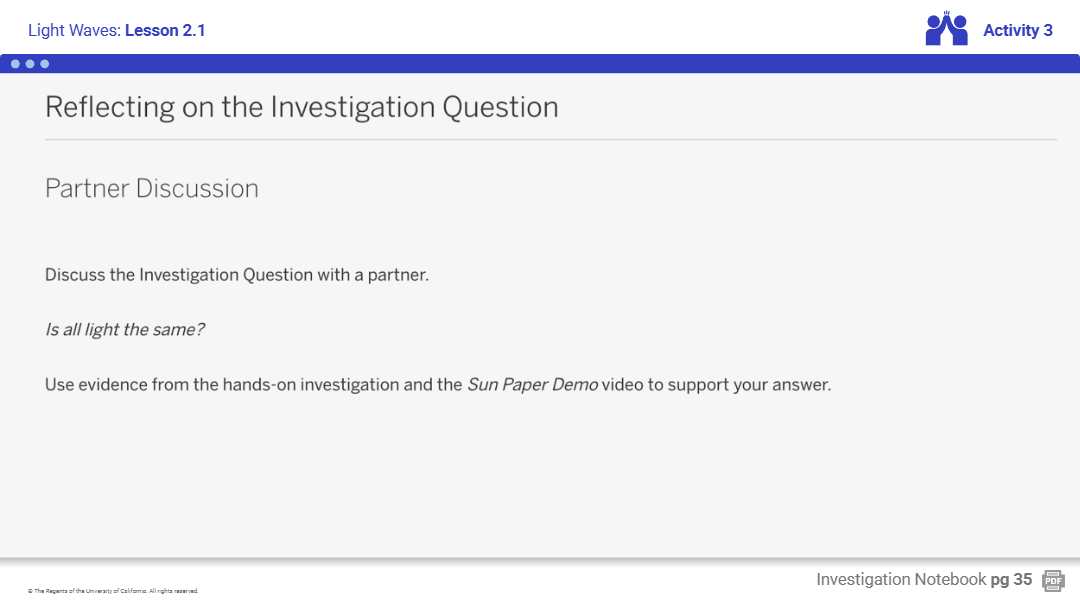This screenshot has width=1080, height=607.
Task: Click the partner high-five activity icon
Action: click(x=947, y=30)
